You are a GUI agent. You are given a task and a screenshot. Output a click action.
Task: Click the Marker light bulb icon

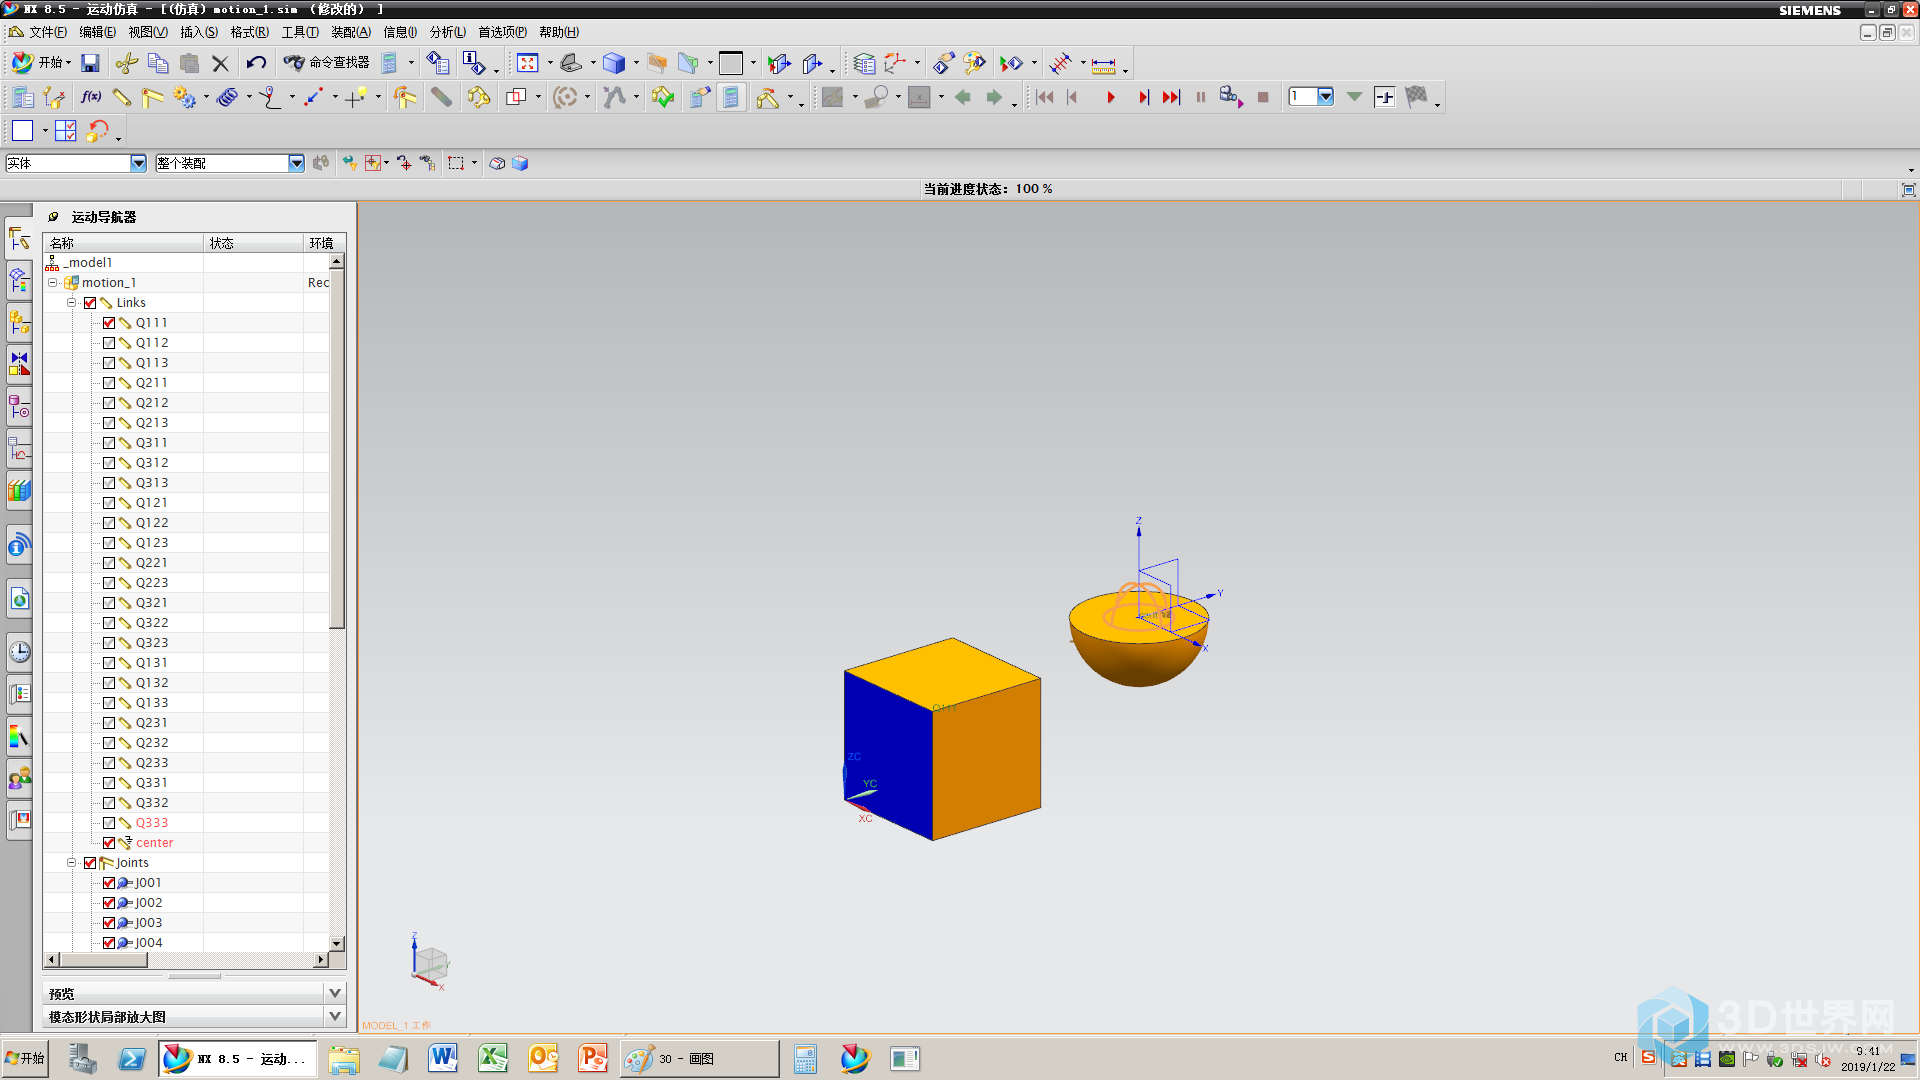tap(357, 97)
